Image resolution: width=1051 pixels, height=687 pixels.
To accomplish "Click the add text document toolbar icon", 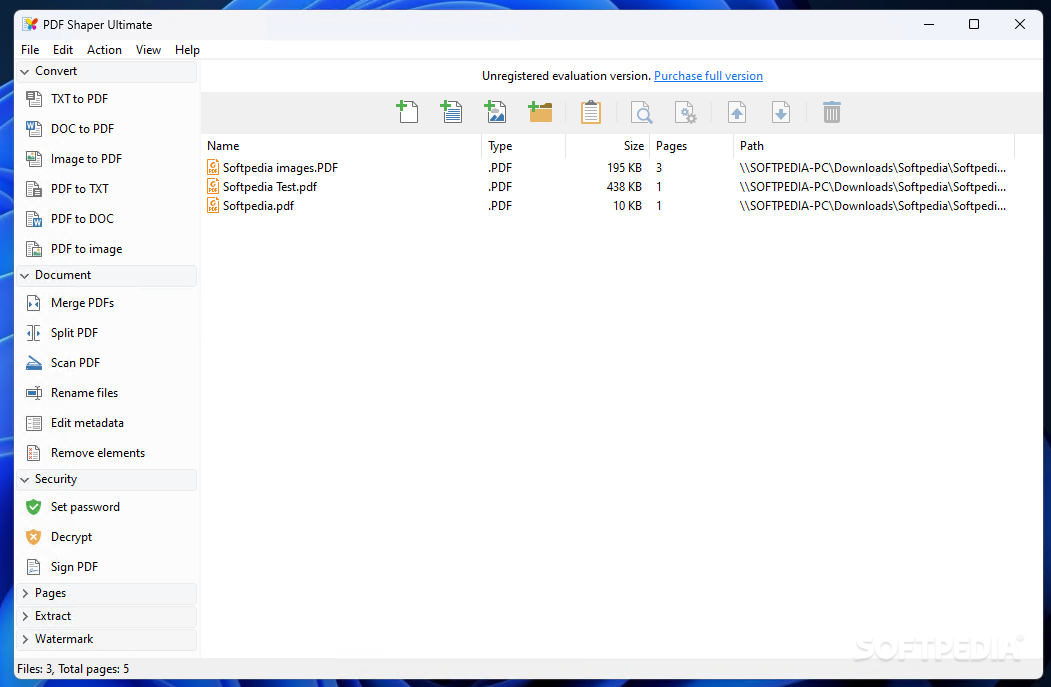I will [451, 112].
